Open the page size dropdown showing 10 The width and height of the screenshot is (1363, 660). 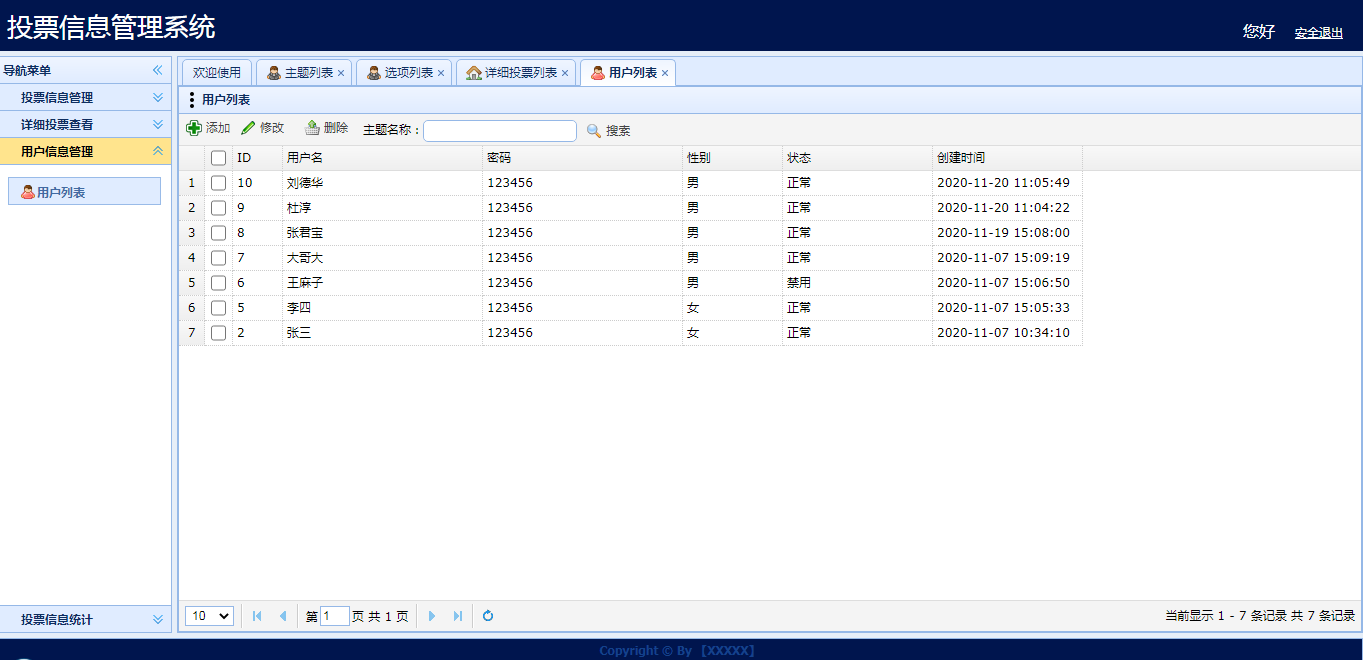210,616
